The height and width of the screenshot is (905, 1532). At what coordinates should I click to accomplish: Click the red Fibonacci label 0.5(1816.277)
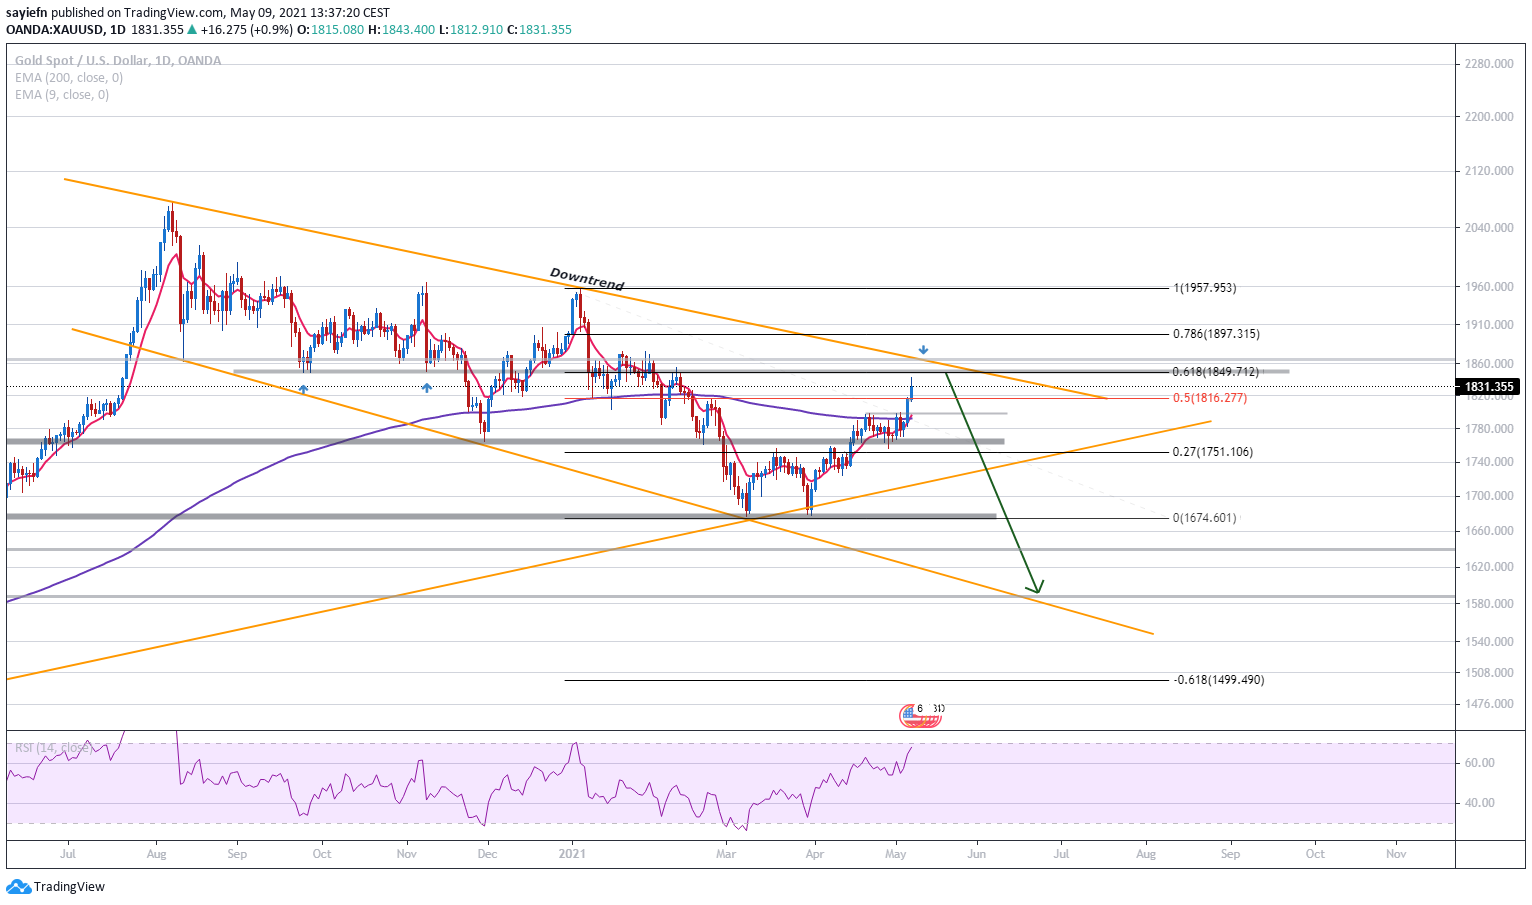[x=1210, y=398]
